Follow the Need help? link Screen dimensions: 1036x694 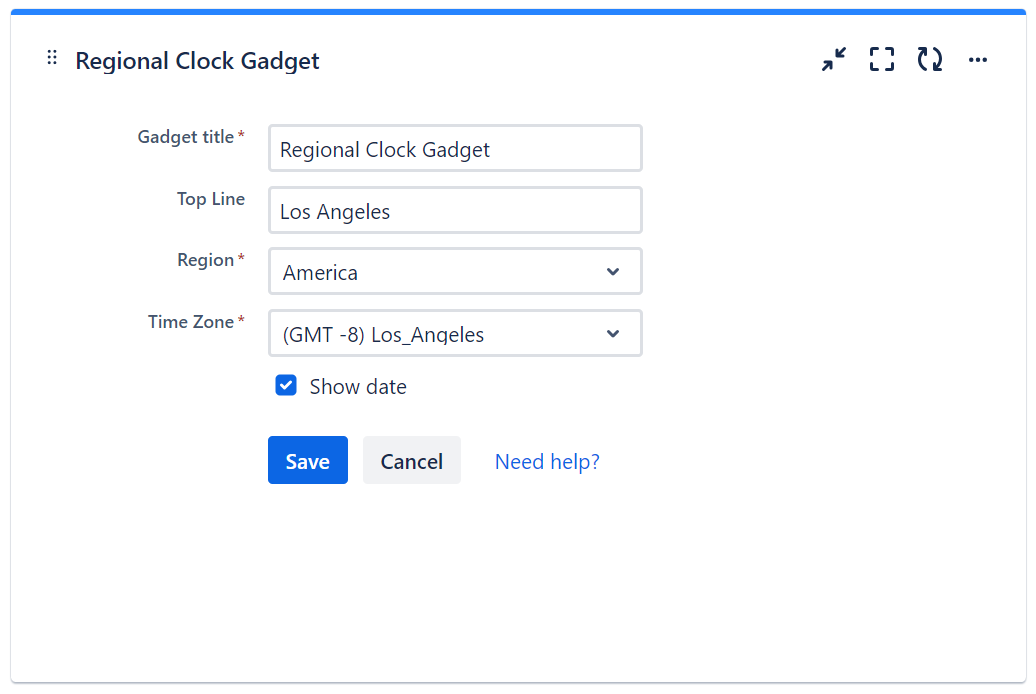(547, 461)
